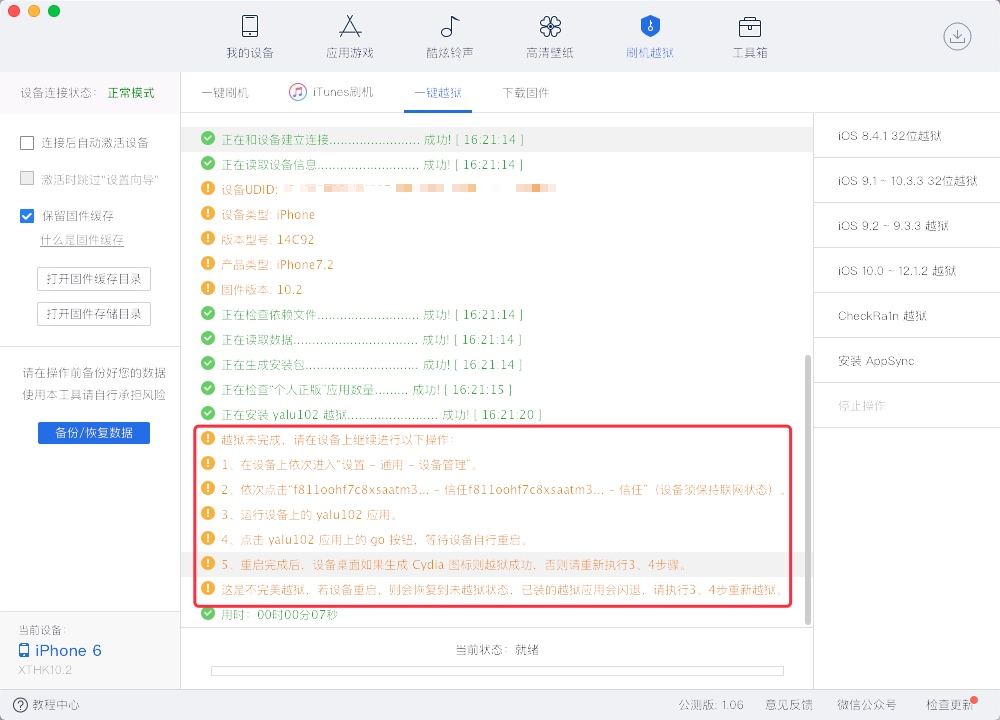Click 安装 AppSync option
Image resolution: width=1000 pixels, height=720 pixels.
pyautogui.click(x=907, y=361)
